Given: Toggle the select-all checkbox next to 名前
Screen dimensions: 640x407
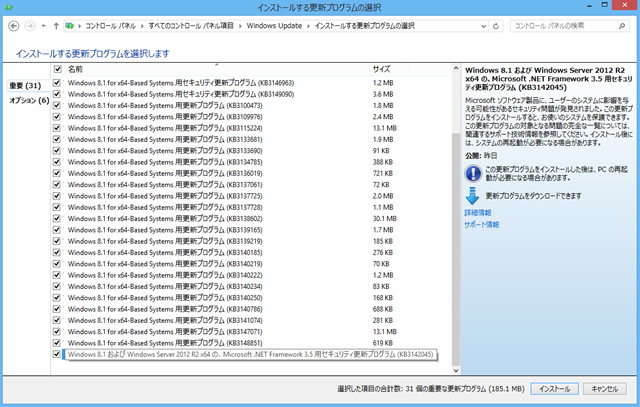Looking at the screenshot, I should click(x=58, y=69).
